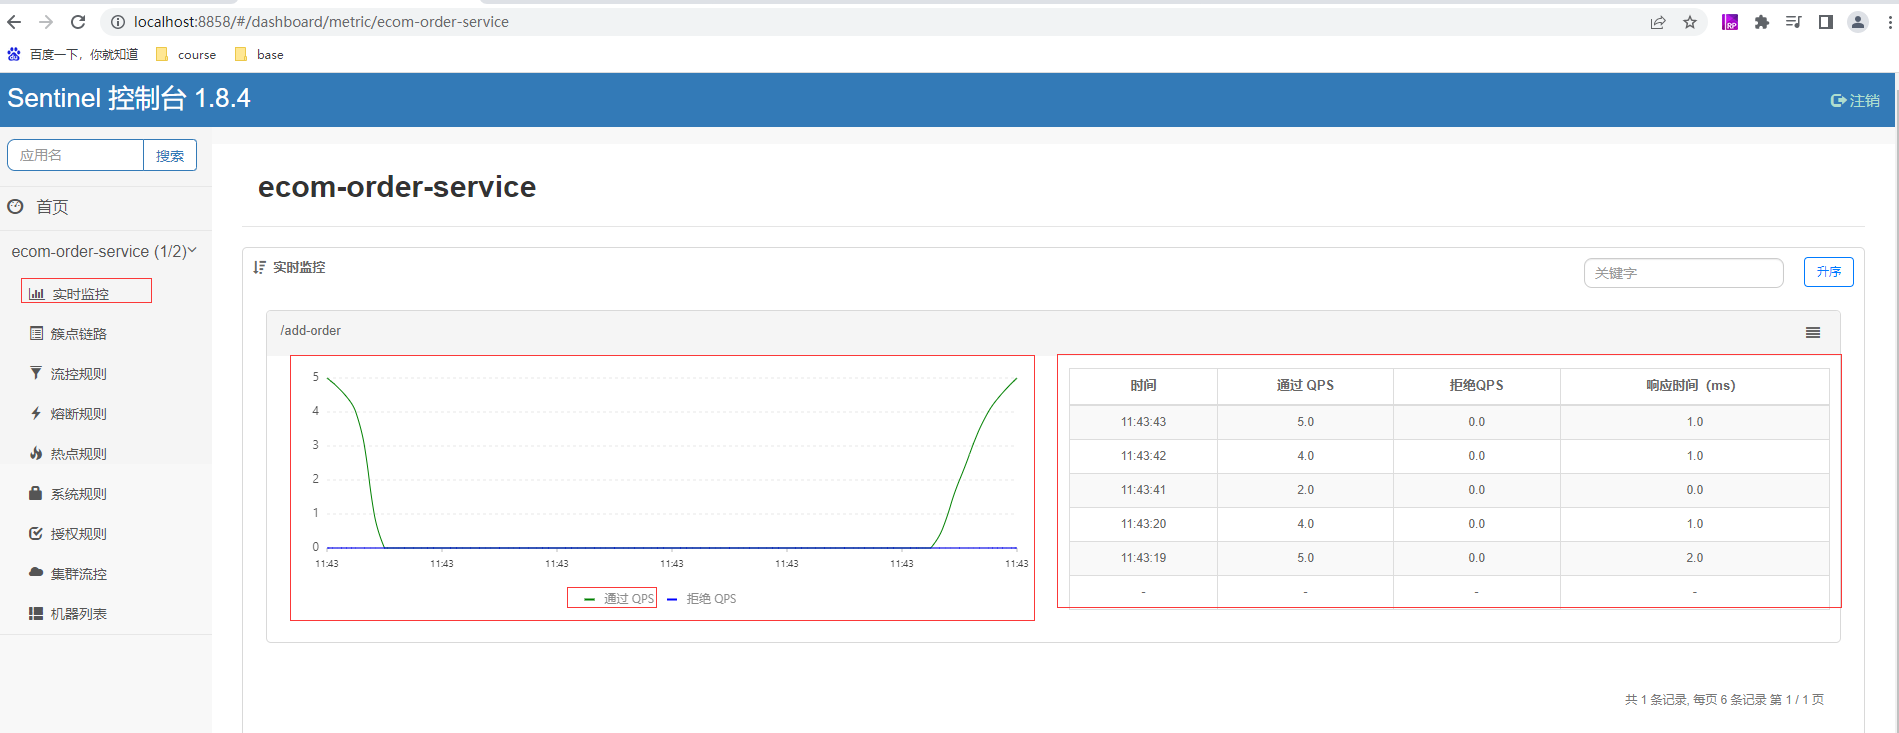Click the Sentinel 控制台 1.8.4 title
The height and width of the screenshot is (733, 1899).
click(129, 98)
